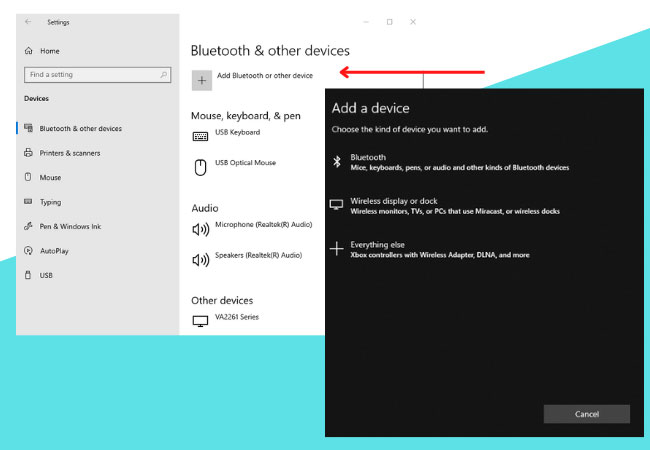This screenshot has height=450, width=650.
Task: Click the USB Optical Mouse icon
Action: tap(200, 167)
